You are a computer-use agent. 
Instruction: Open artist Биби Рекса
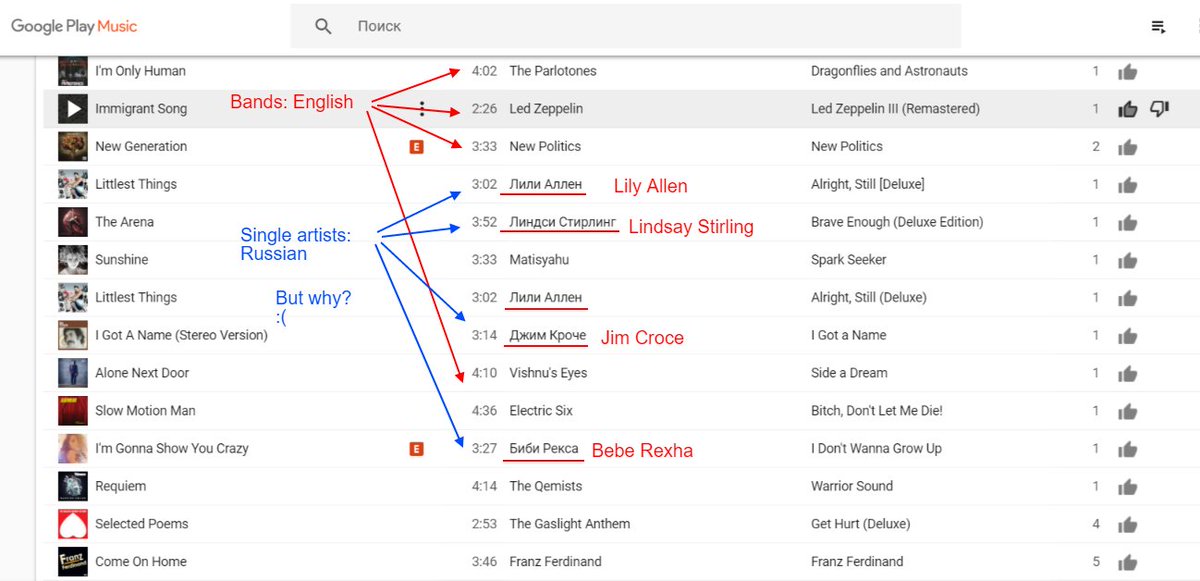(x=544, y=449)
